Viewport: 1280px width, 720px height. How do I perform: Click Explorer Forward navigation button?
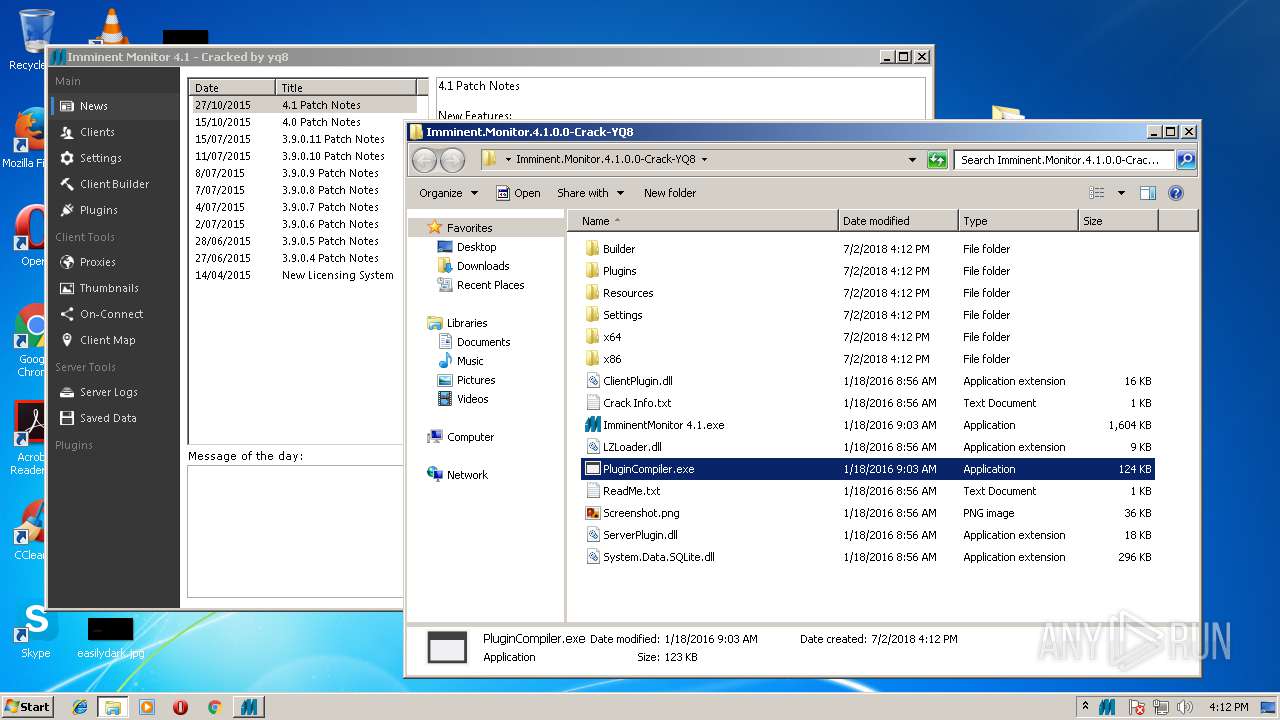(452, 160)
